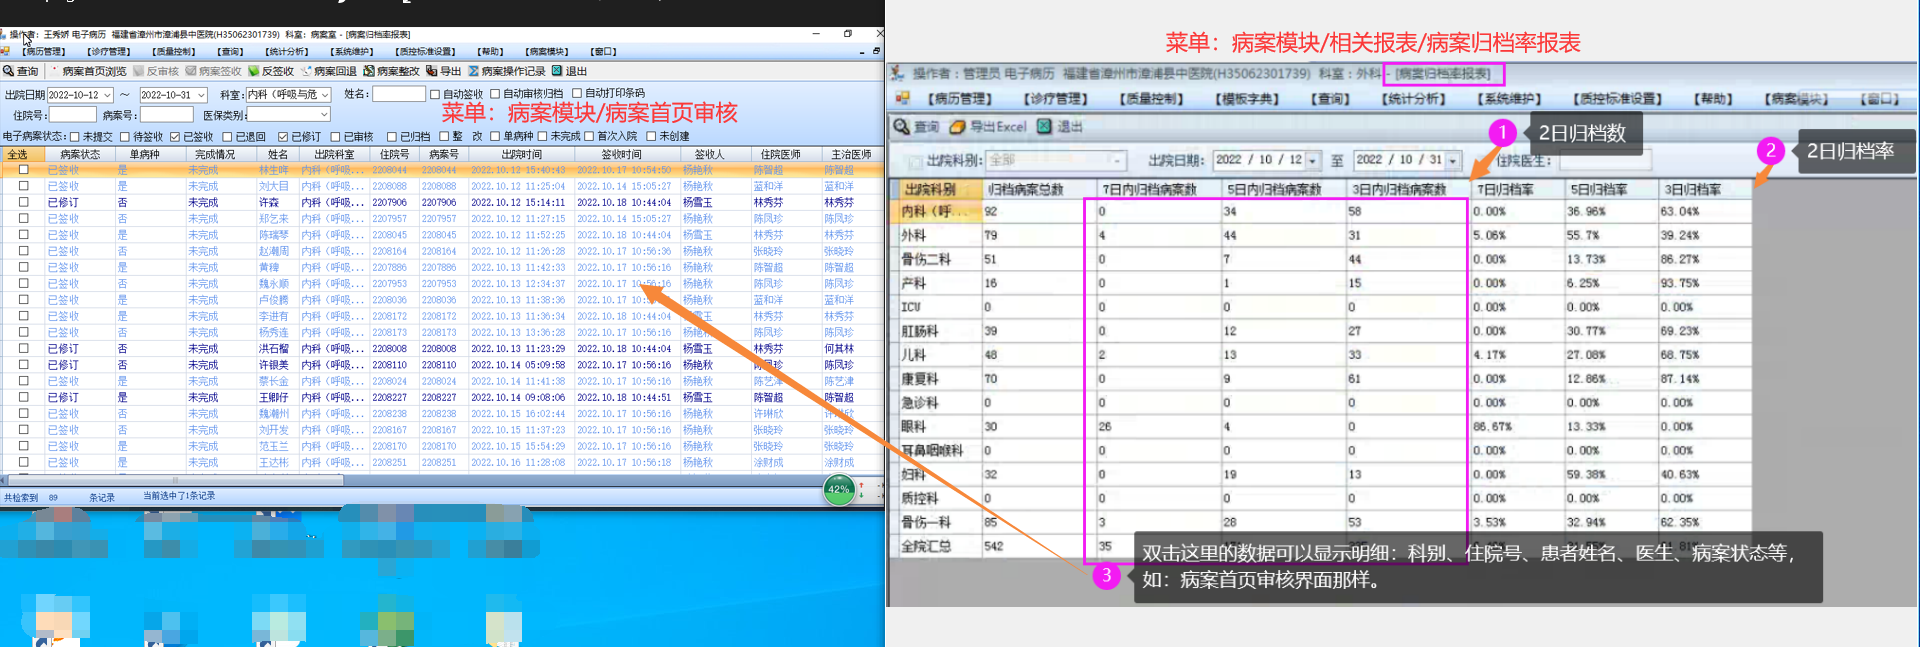Open 病历管理 menu in the left window
Viewport: 1920px width, 647px height.
click(x=45, y=51)
